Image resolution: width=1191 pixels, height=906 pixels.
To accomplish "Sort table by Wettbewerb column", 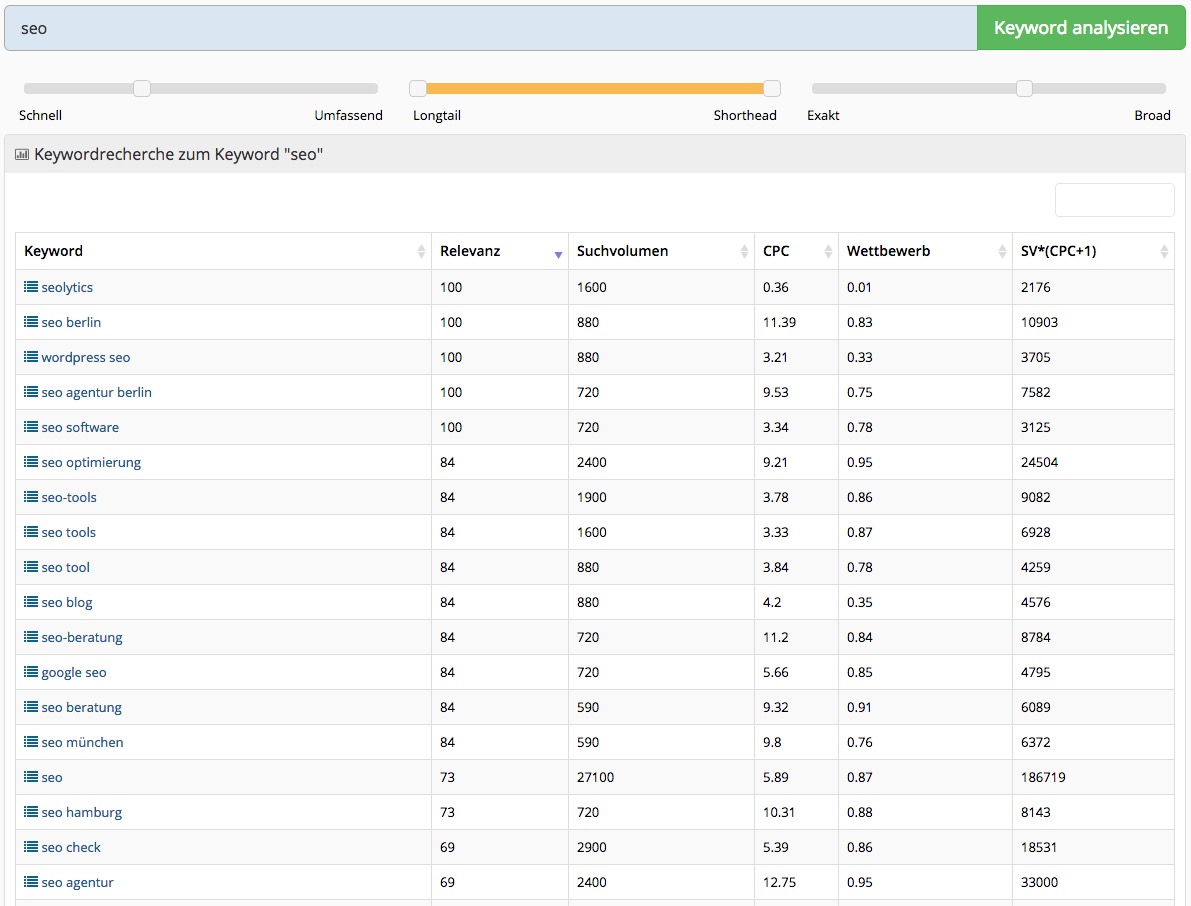I will point(925,251).
